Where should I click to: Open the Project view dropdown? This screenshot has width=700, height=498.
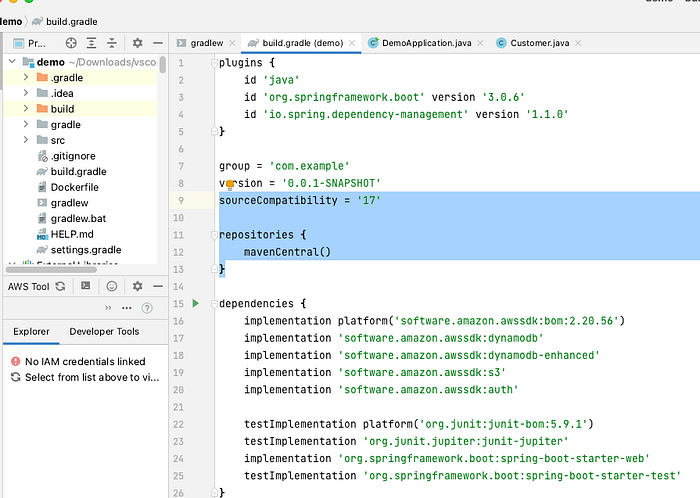30,43
